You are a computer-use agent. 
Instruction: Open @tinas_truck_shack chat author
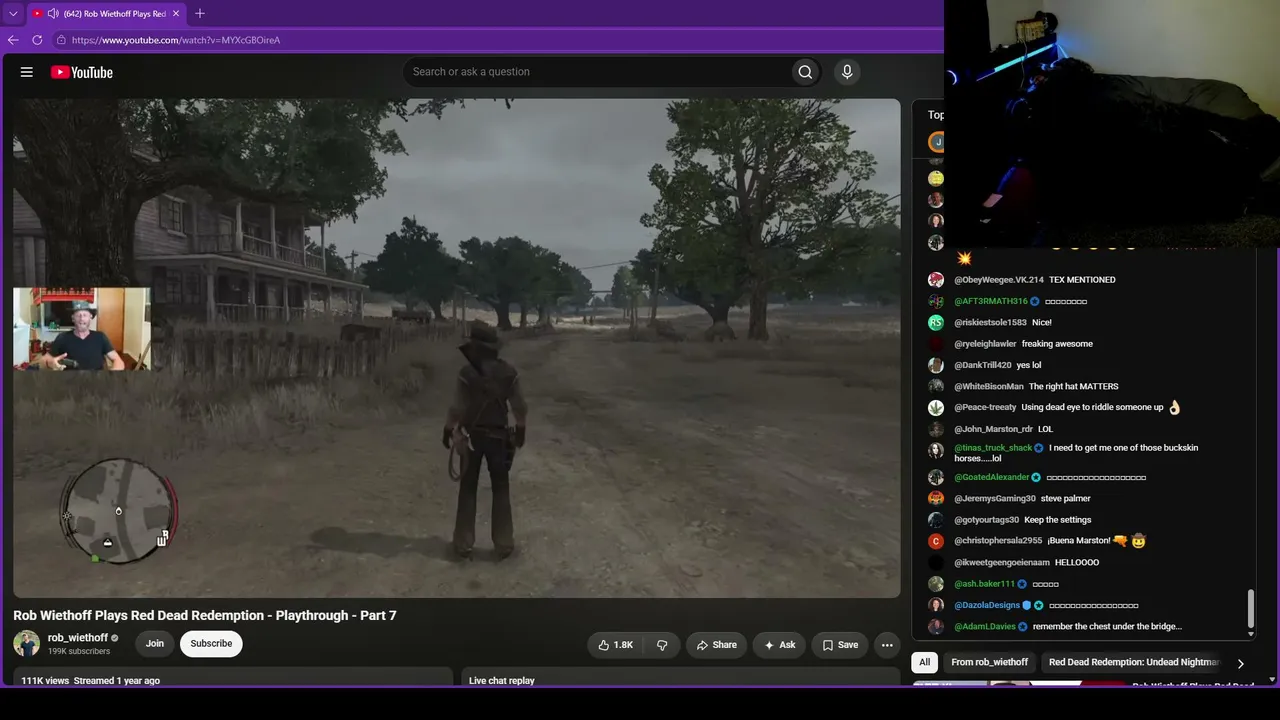coord(993,448)
